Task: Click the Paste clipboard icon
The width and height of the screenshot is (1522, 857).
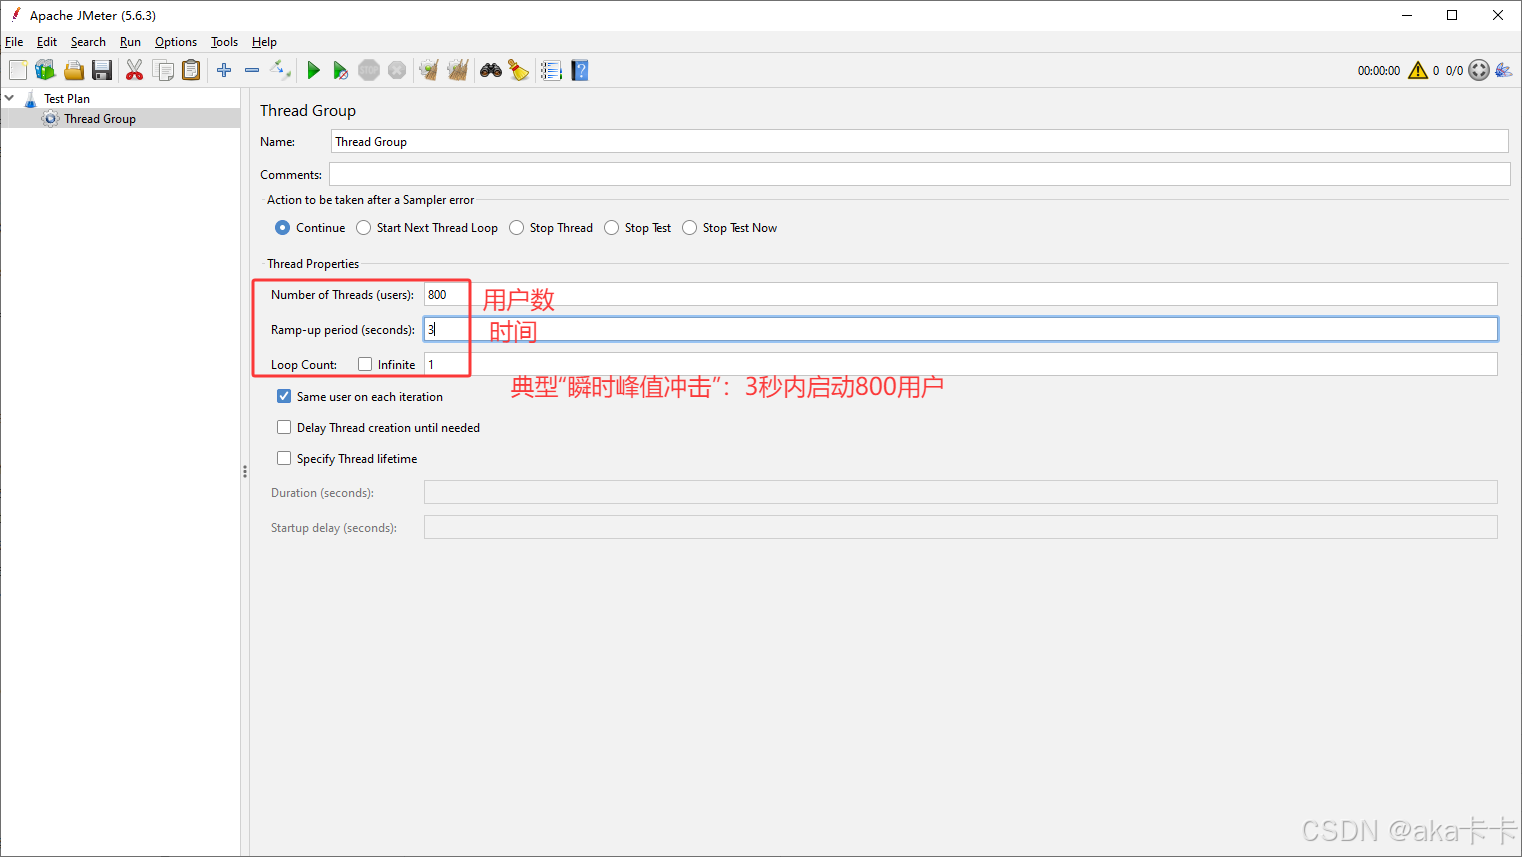Action: point(191,70)
